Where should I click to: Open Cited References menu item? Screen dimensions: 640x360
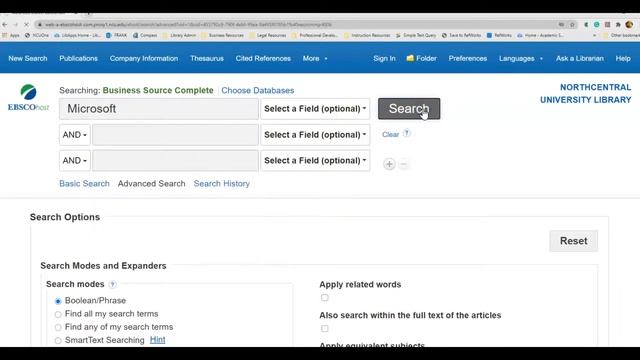click(x=263, y=58)
